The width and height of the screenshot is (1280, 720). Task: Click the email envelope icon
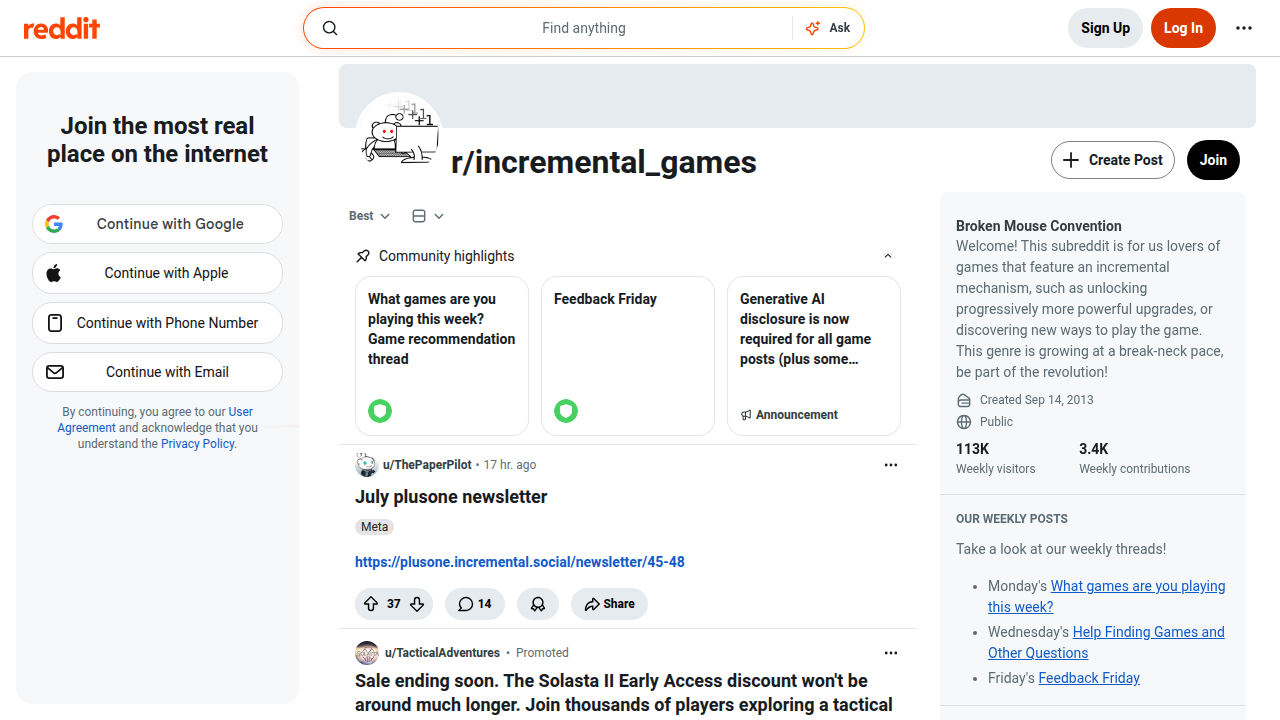pos(55,372)
